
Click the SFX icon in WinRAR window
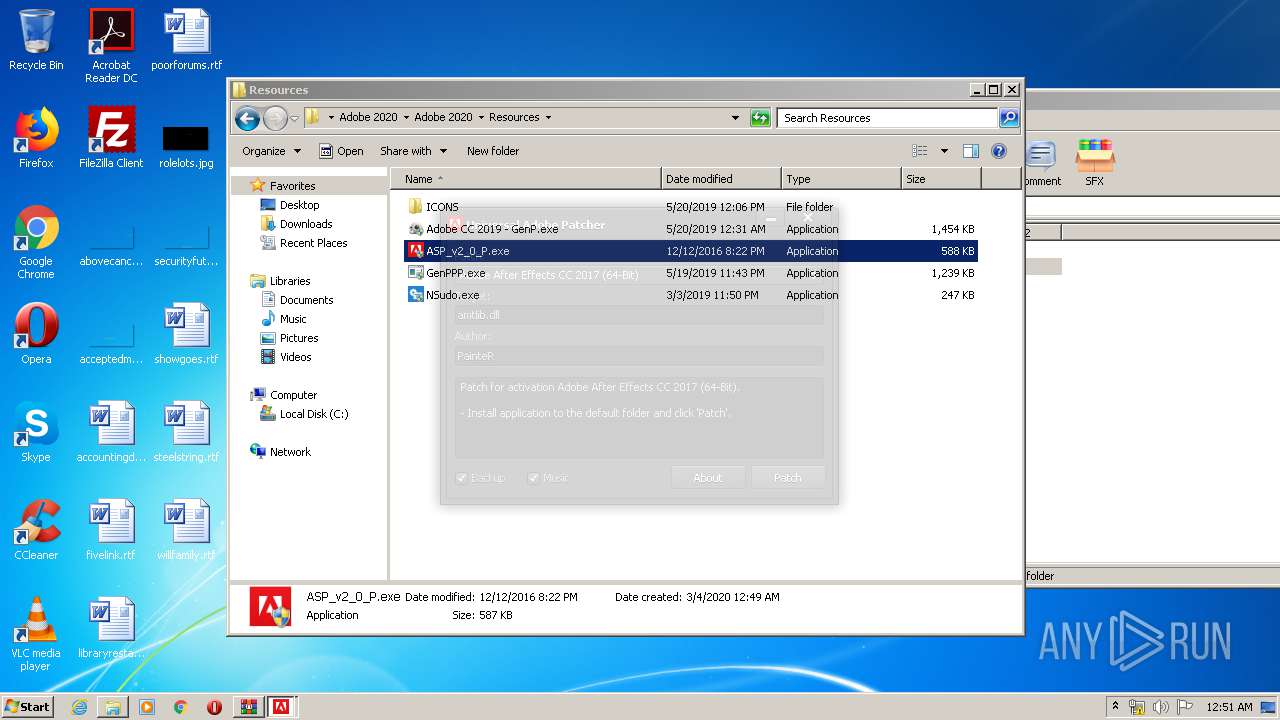(1095, 162)
